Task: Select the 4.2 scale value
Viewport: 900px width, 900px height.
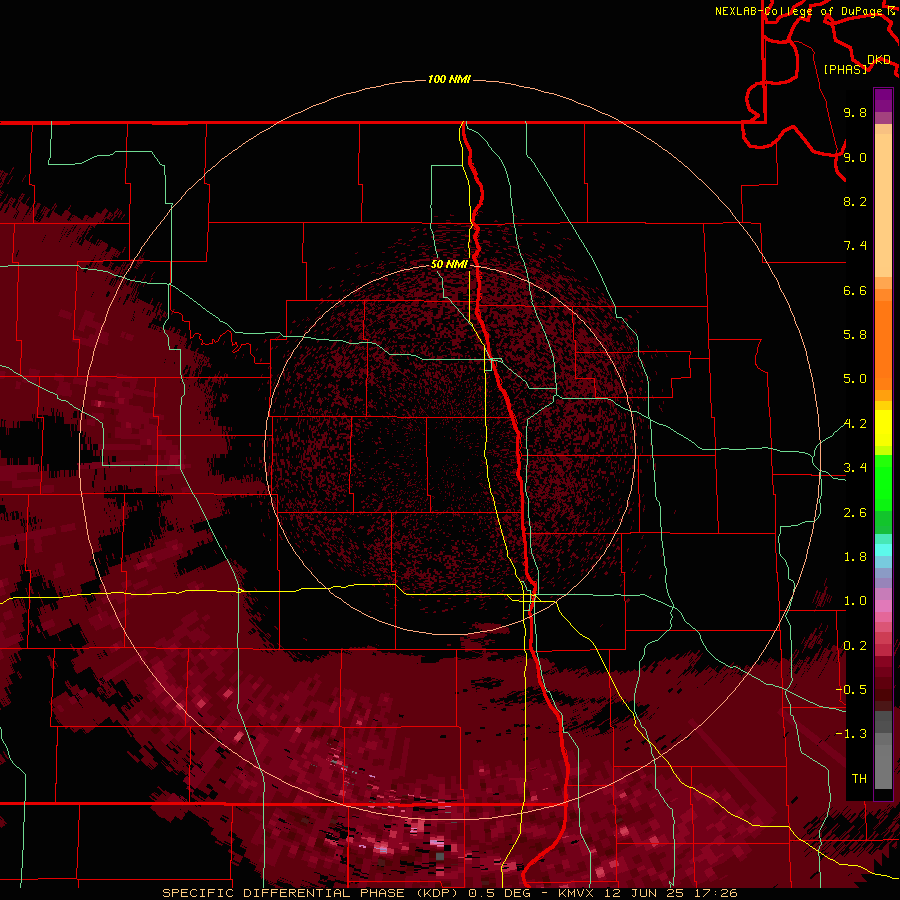Action: pyautogui.click(x=855, y=424)
